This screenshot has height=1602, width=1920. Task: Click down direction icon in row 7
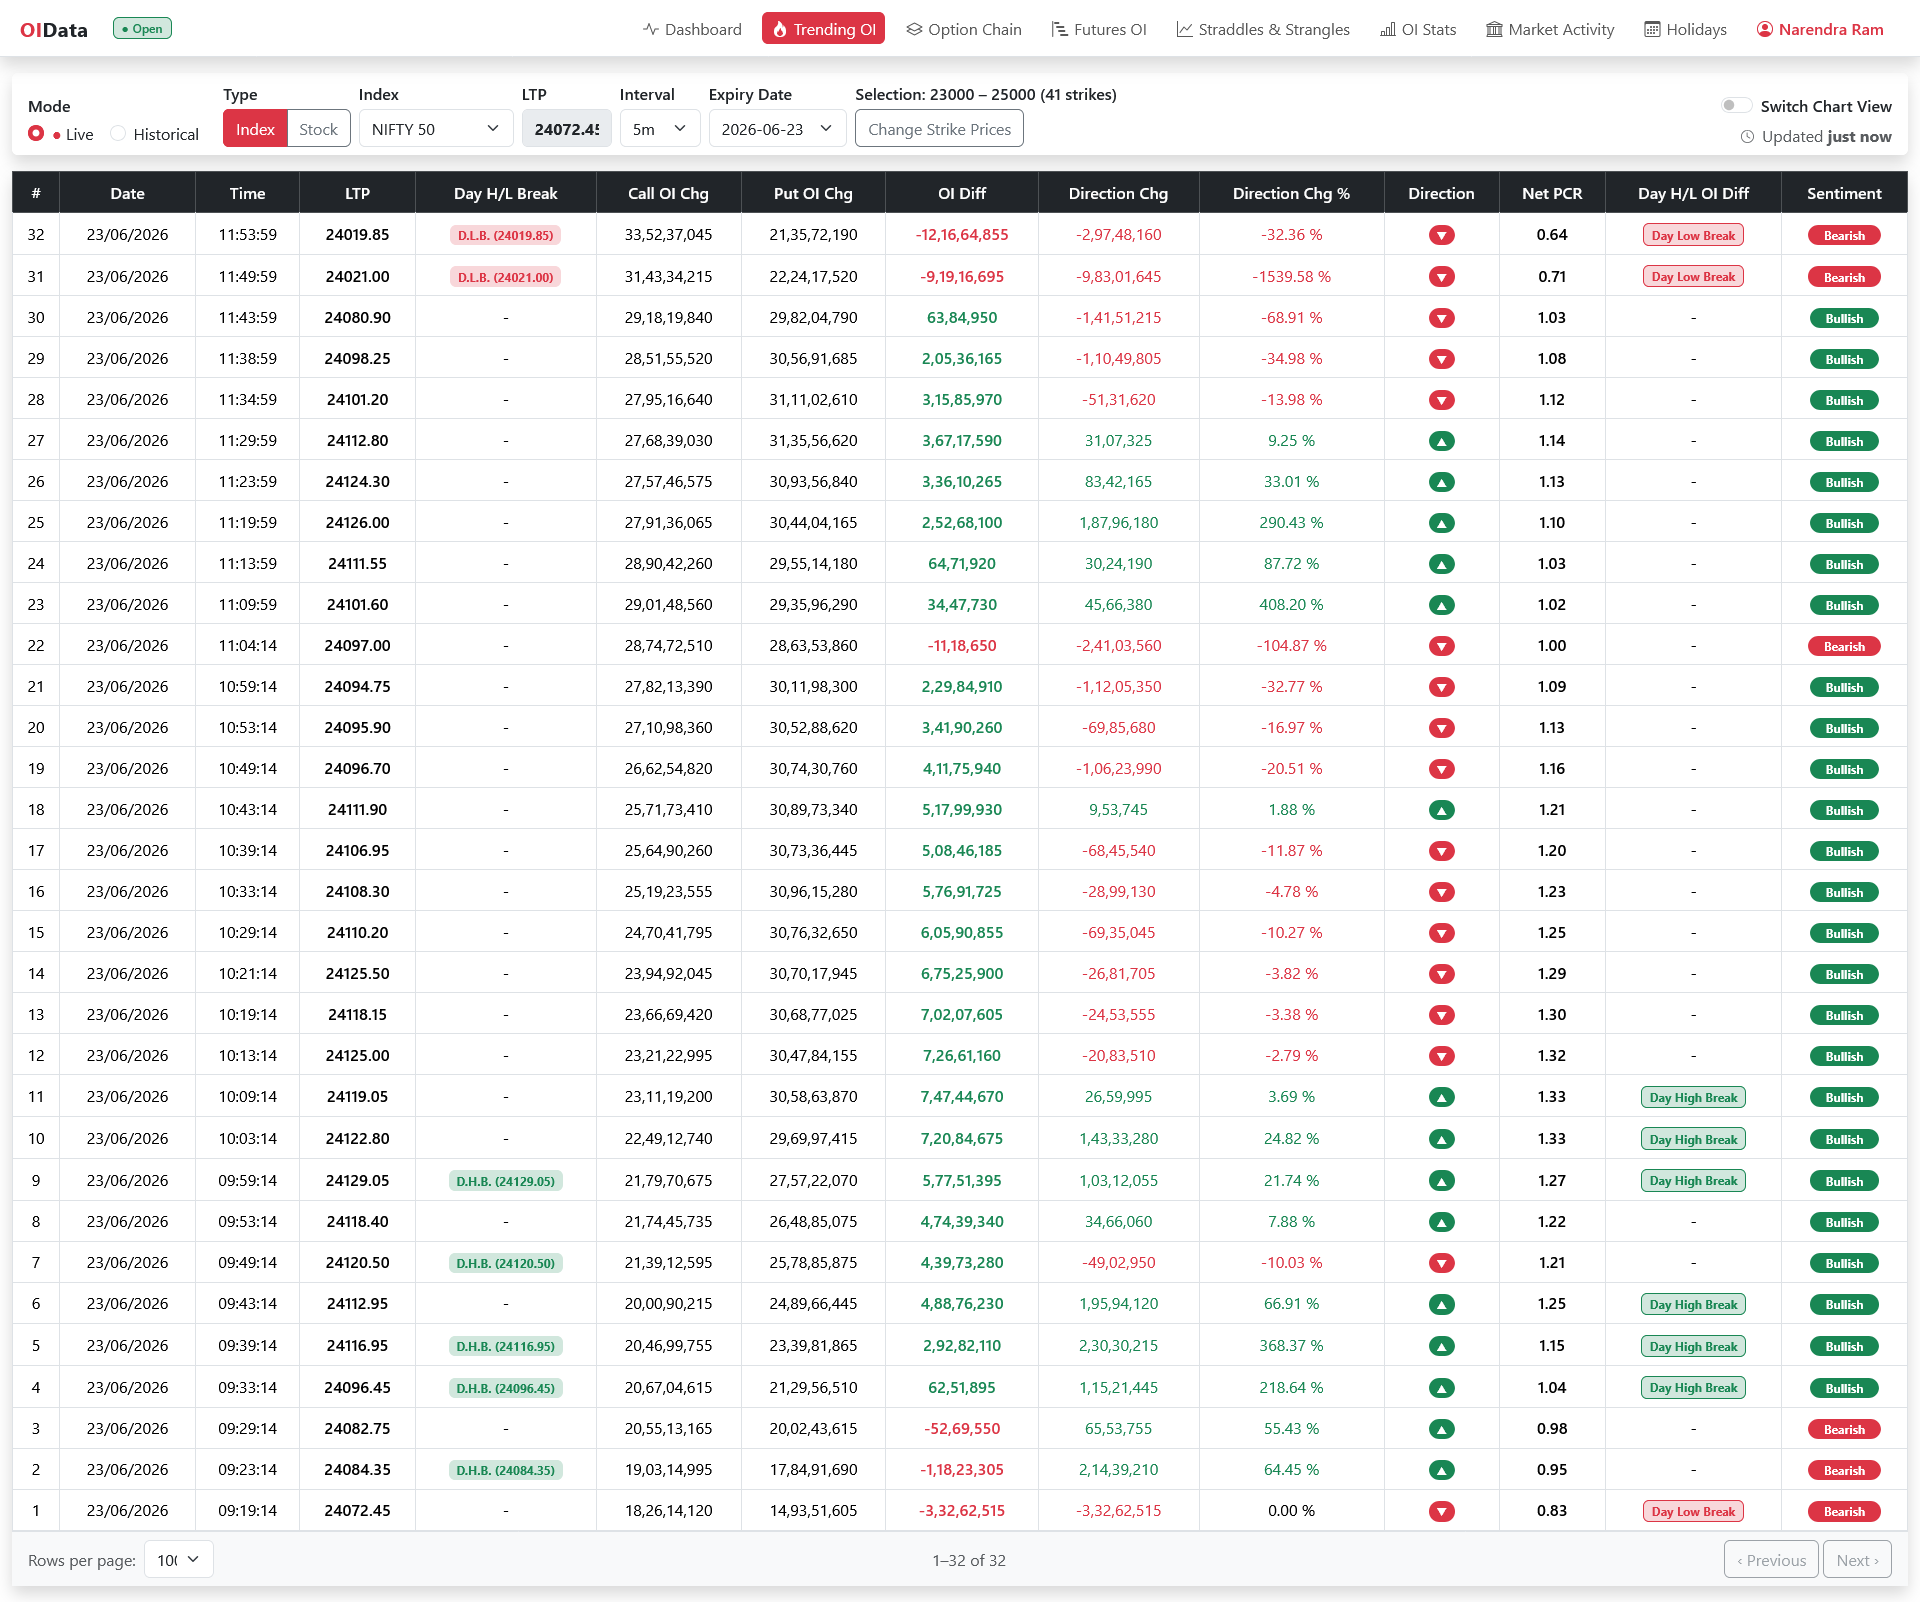(1441, 1263)
